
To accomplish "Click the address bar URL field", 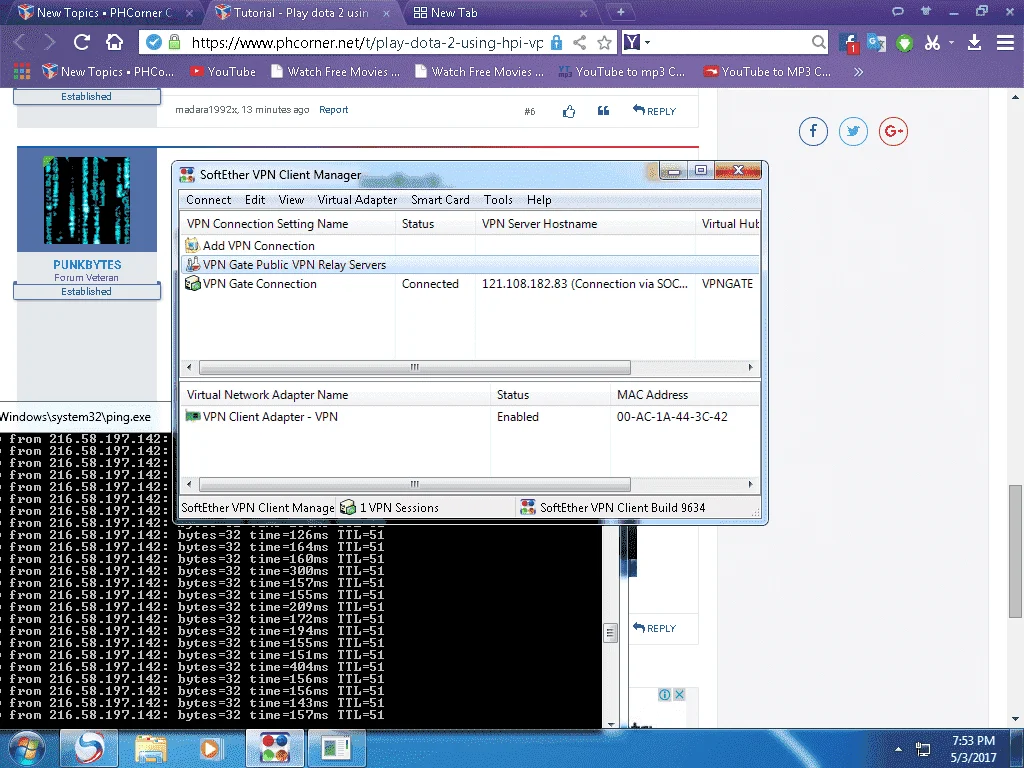I will 367,42.
